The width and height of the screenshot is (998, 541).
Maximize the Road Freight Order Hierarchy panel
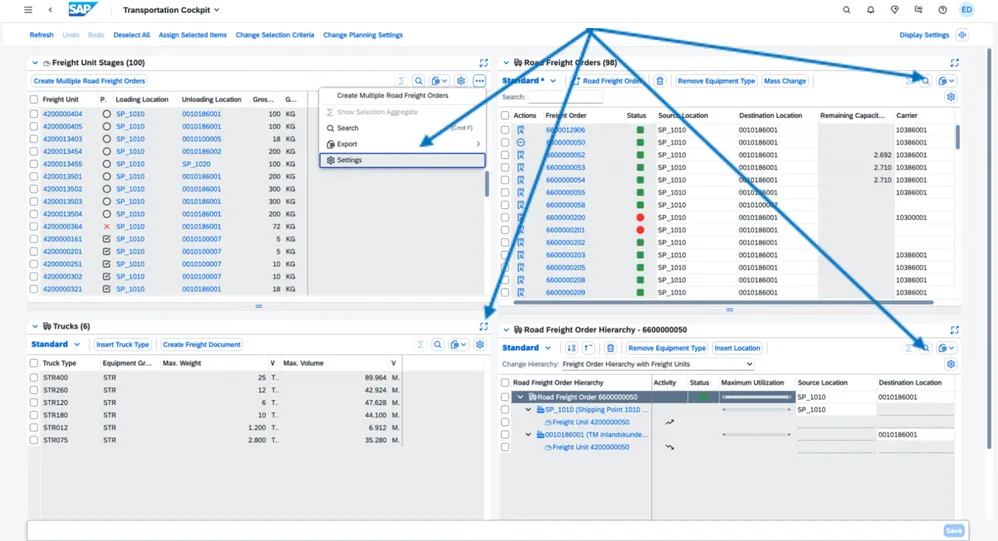[x=955, y=330]
